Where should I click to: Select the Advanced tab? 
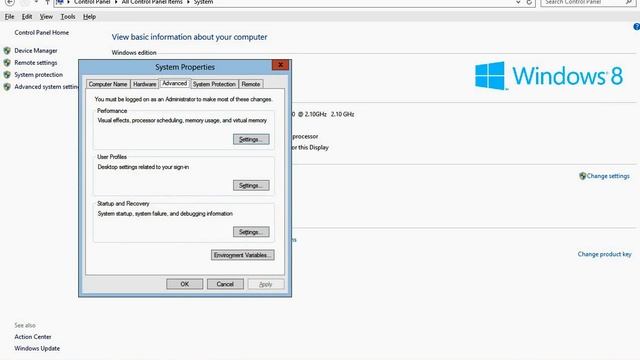(174, 83)
